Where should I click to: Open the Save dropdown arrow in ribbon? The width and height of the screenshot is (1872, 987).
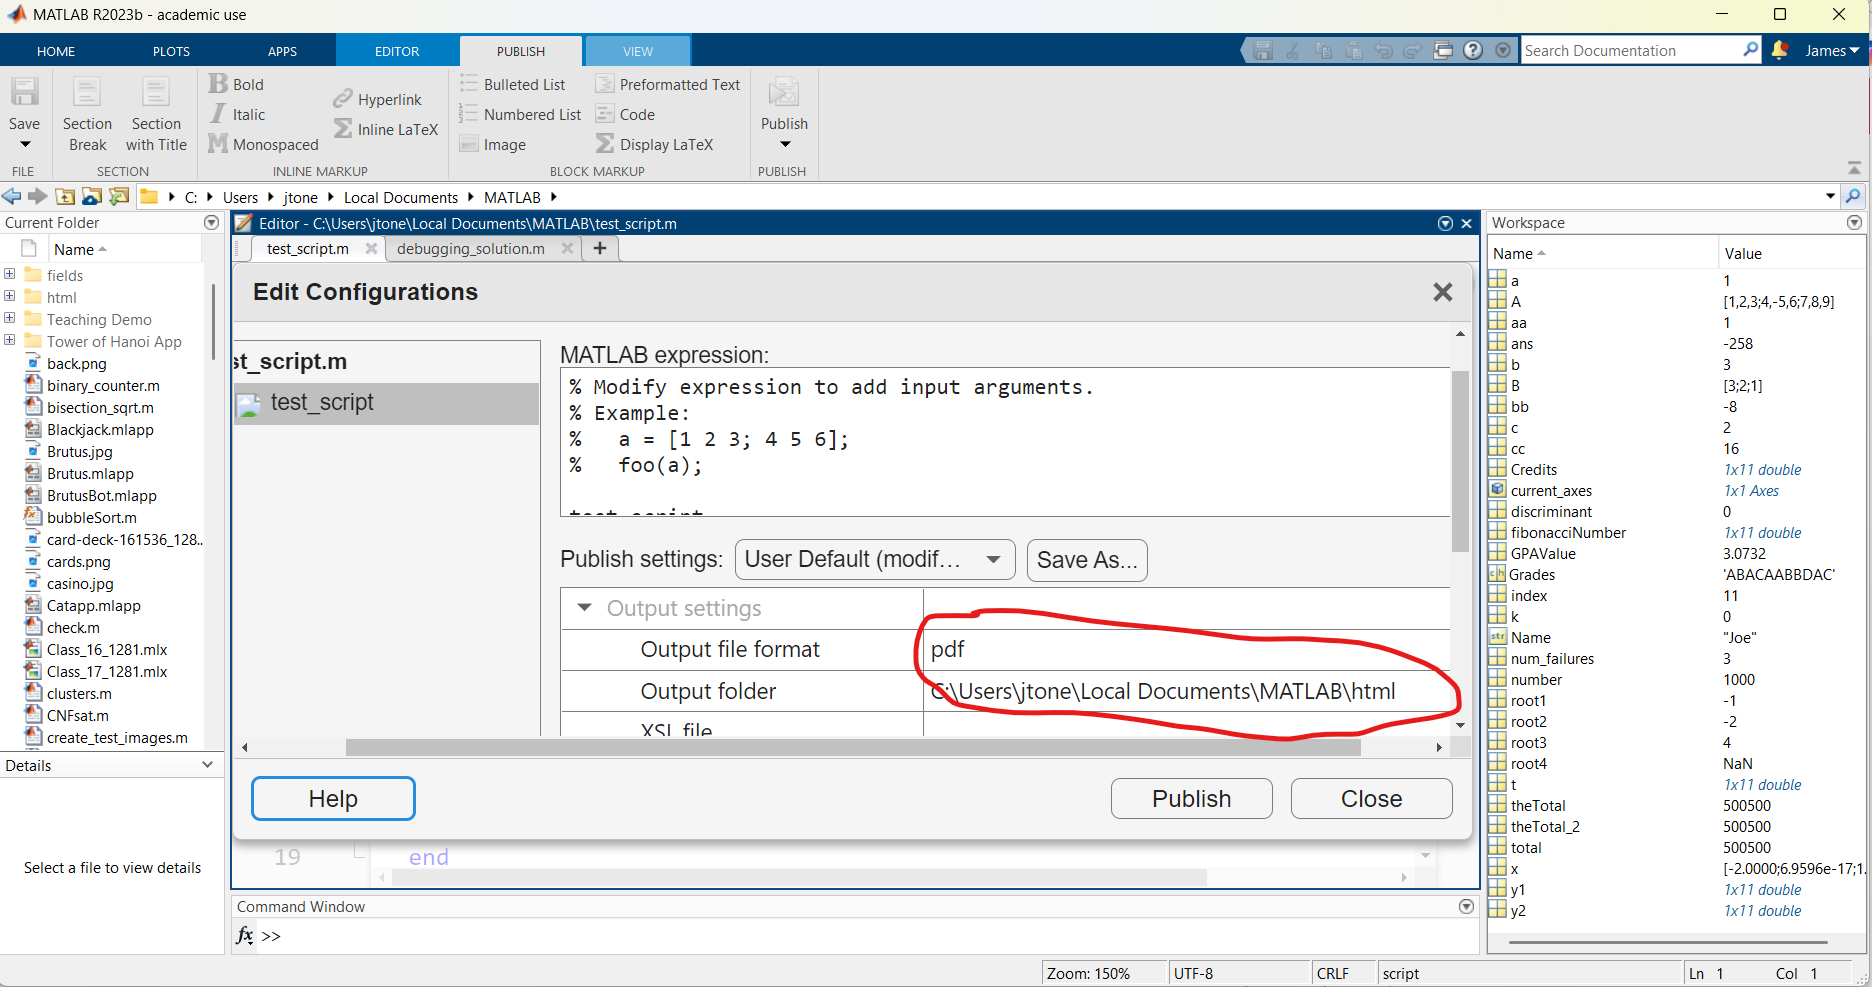[25, 145]
